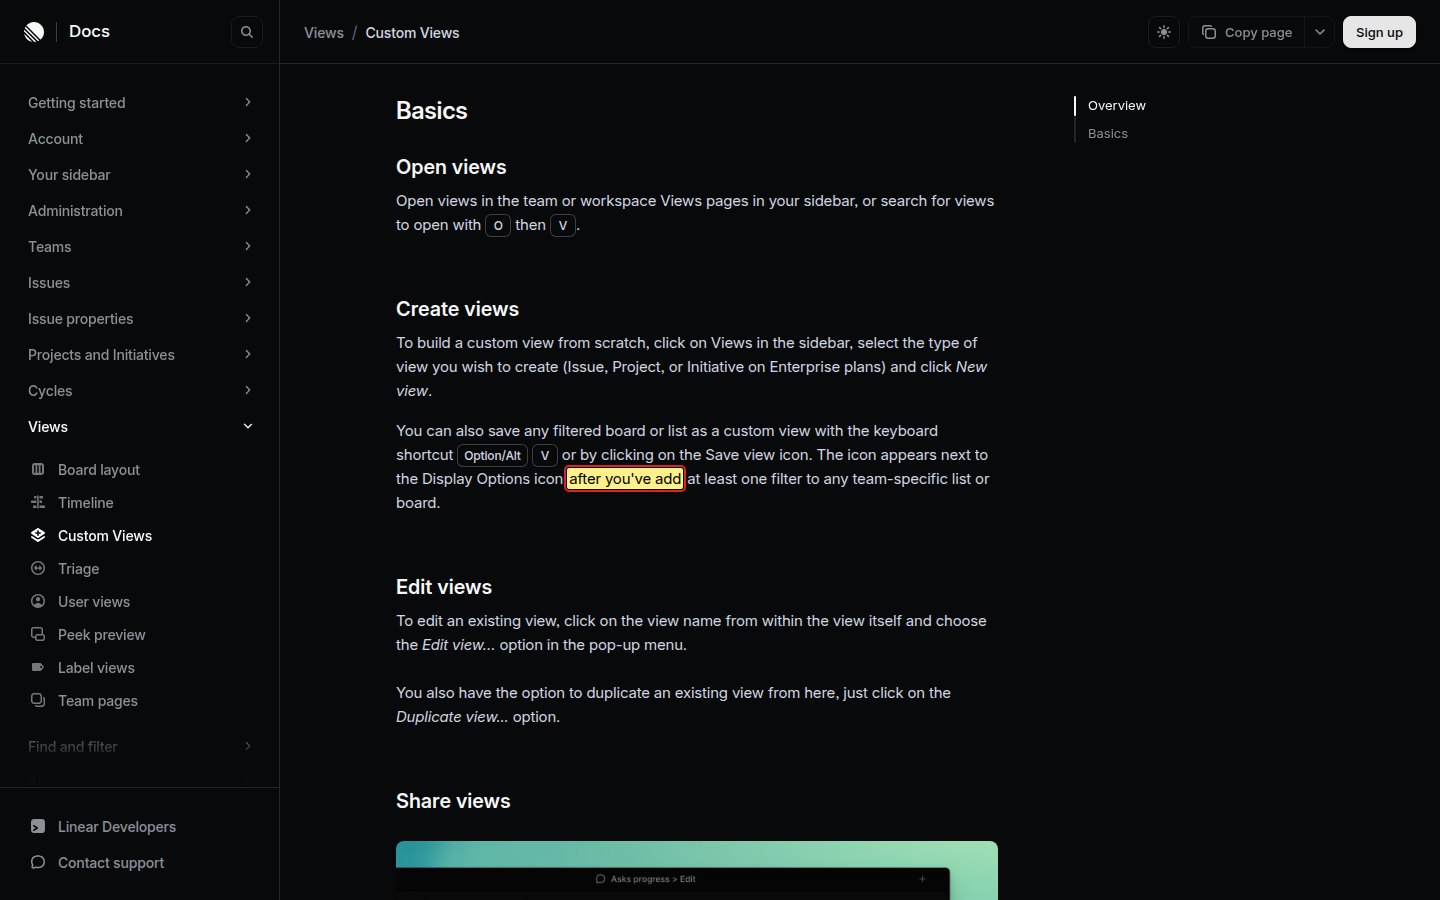Click the Asks progress > Edit text
The height and width of the screenshot is (900, 1440).
tap(653, 879)
